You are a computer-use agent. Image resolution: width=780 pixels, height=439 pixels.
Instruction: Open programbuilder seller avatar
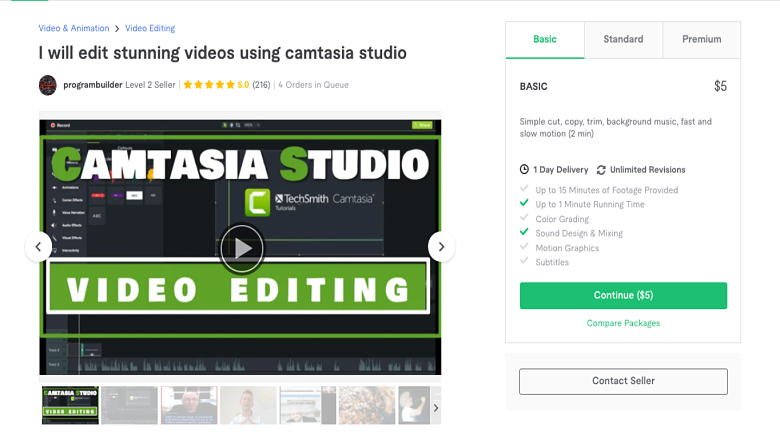48,85
